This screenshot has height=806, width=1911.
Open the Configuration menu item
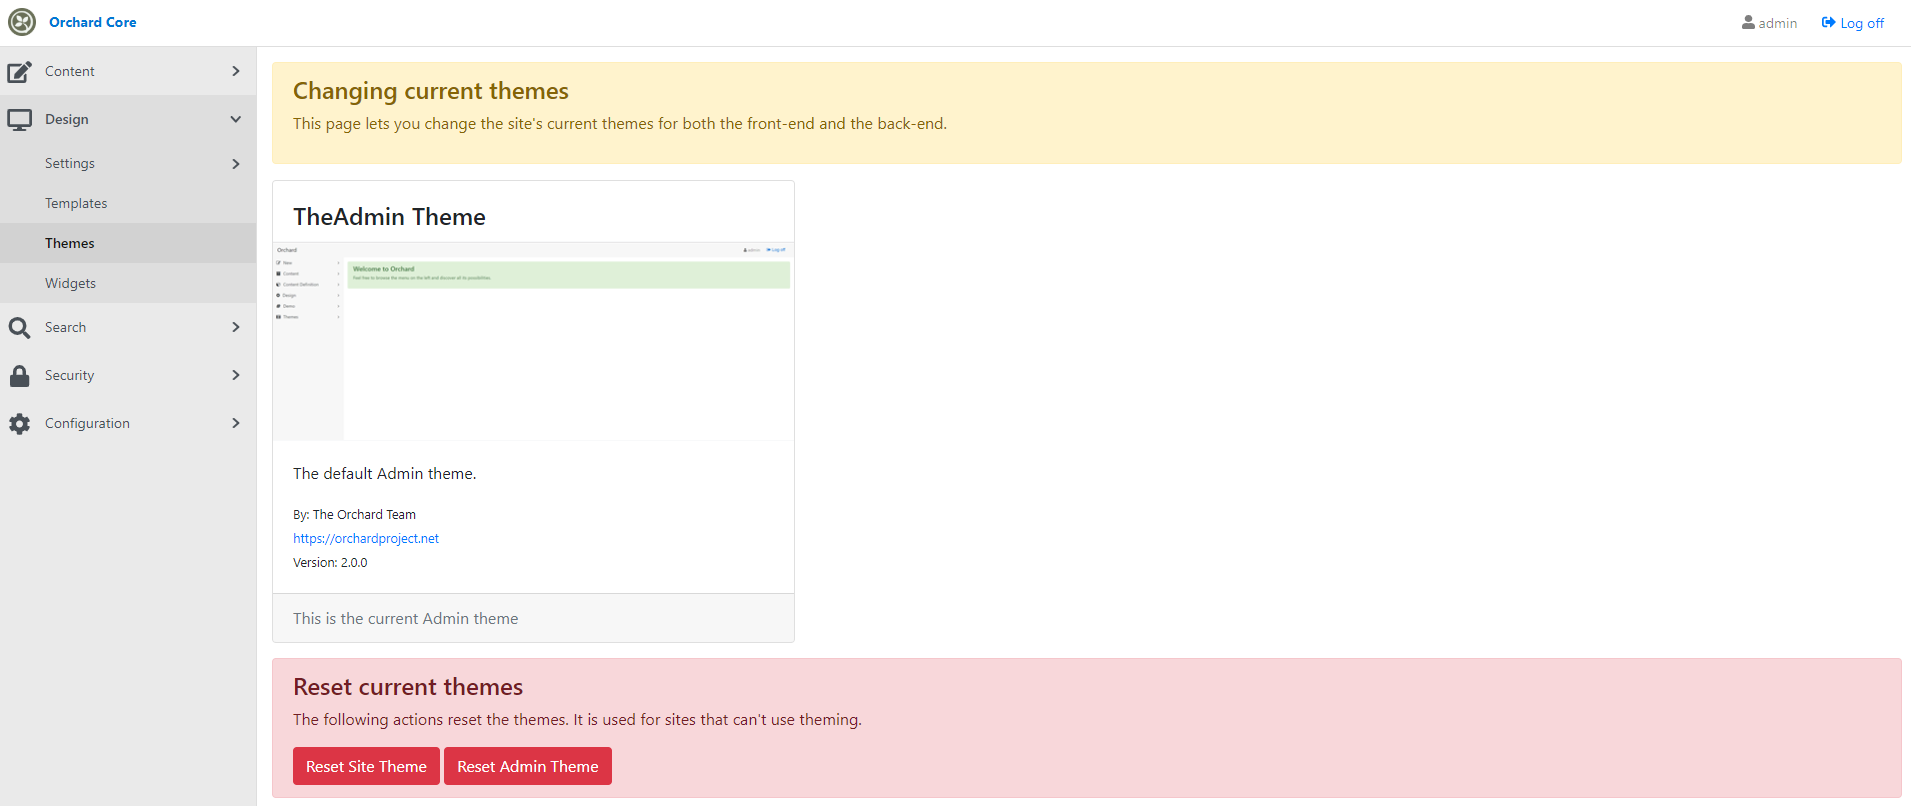click(128, 423)
